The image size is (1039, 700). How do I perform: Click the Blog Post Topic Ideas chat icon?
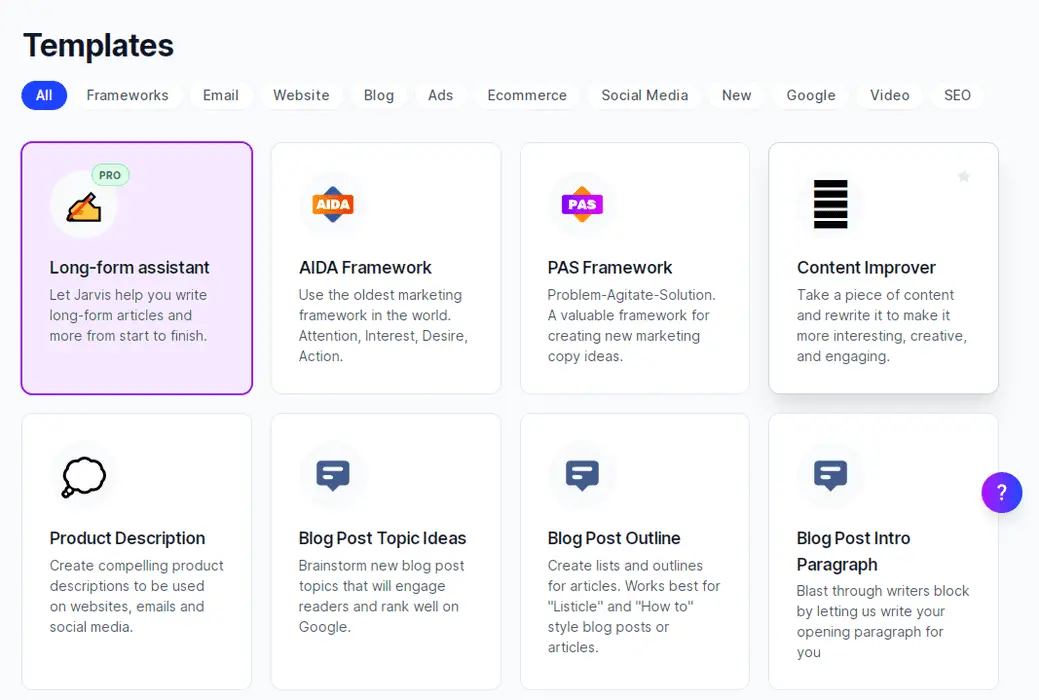click(x=333, y=475)
